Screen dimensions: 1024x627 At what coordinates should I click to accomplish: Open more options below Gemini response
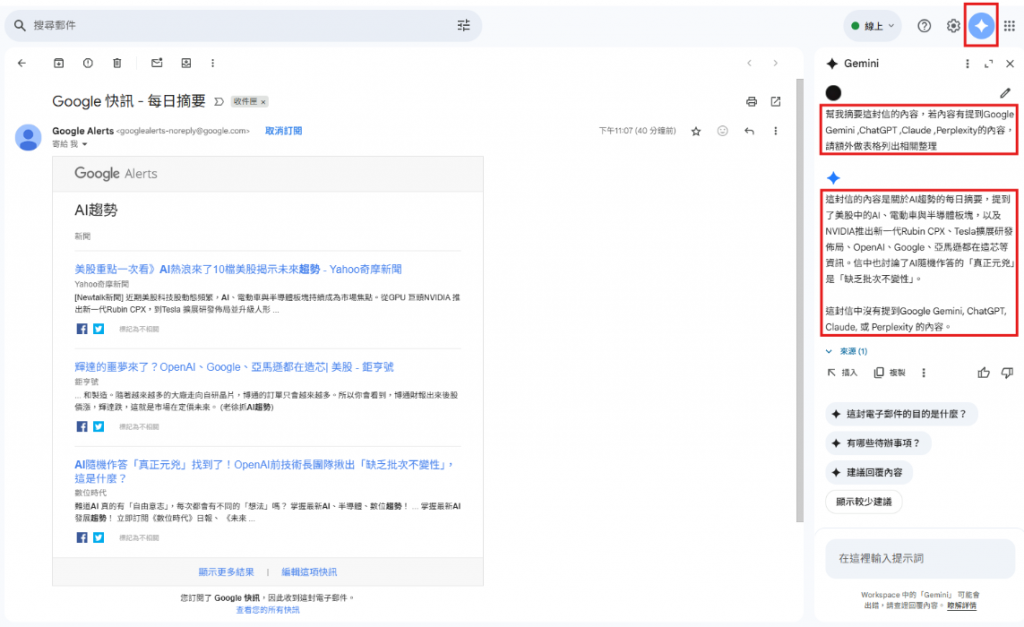tap(923, 372)
